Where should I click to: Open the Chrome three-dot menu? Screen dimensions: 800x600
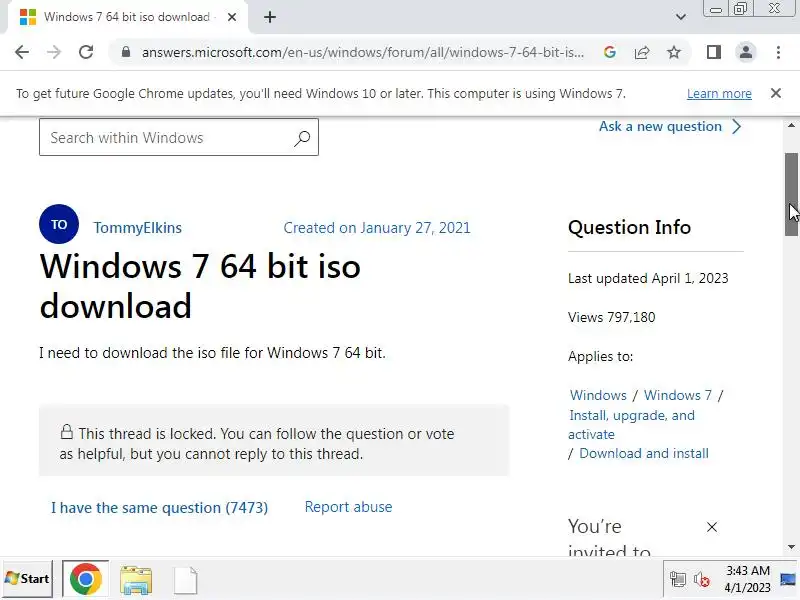pyautogui.click(x=778, y=52)
